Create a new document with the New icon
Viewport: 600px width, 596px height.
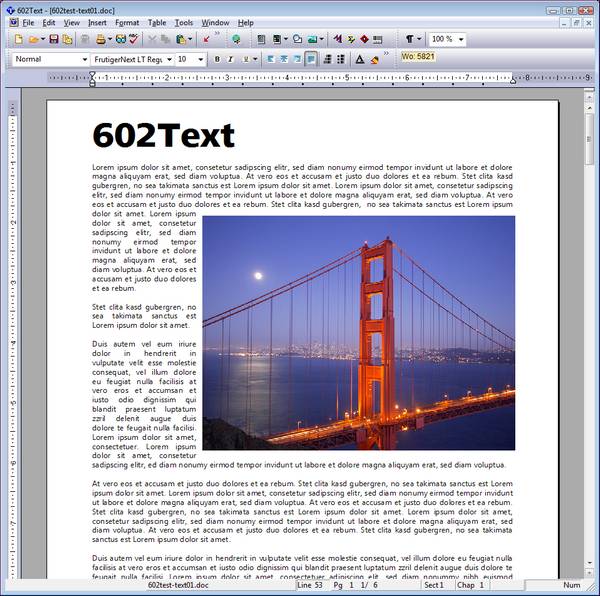(18, 39)
